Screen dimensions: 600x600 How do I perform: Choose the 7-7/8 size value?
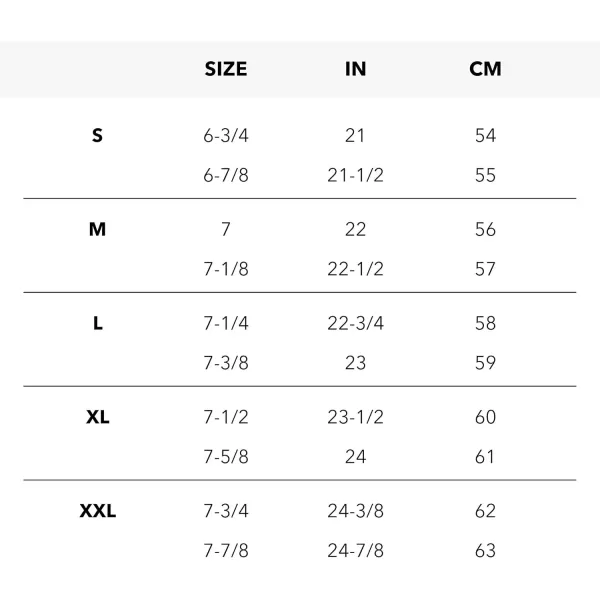click(x=225, y=551)
